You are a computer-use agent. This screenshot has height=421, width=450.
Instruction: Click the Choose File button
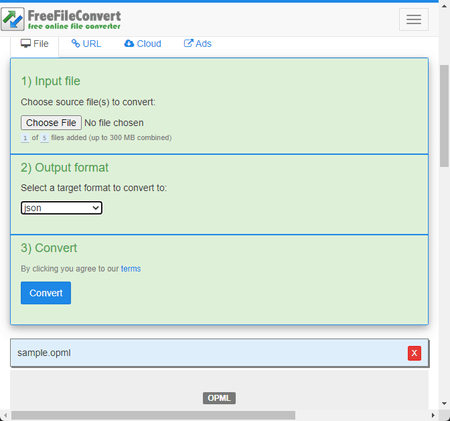[x=51, y=123]
